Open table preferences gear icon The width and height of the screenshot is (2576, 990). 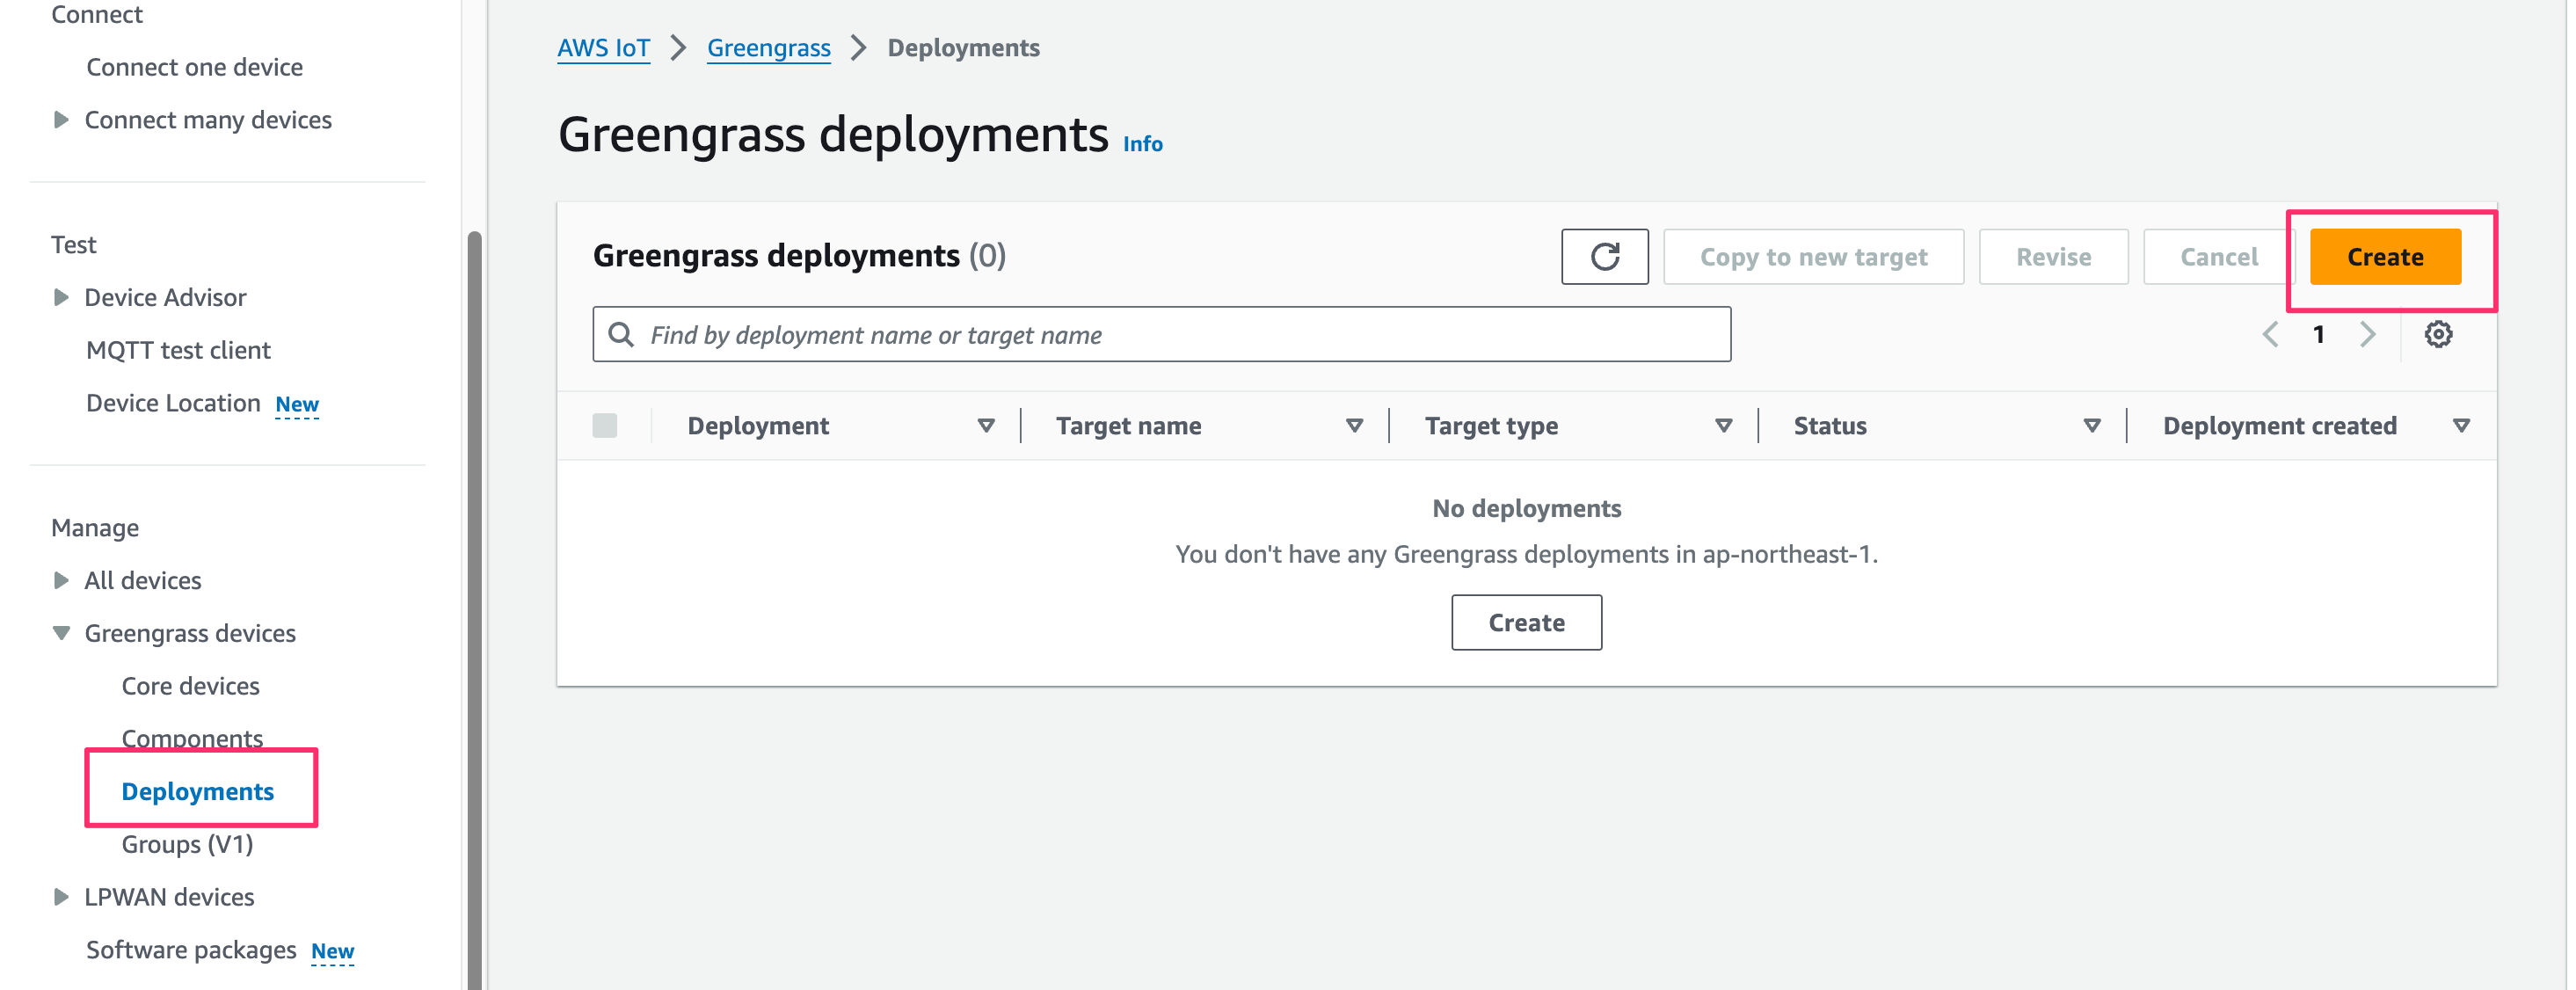click(2438, 334)
